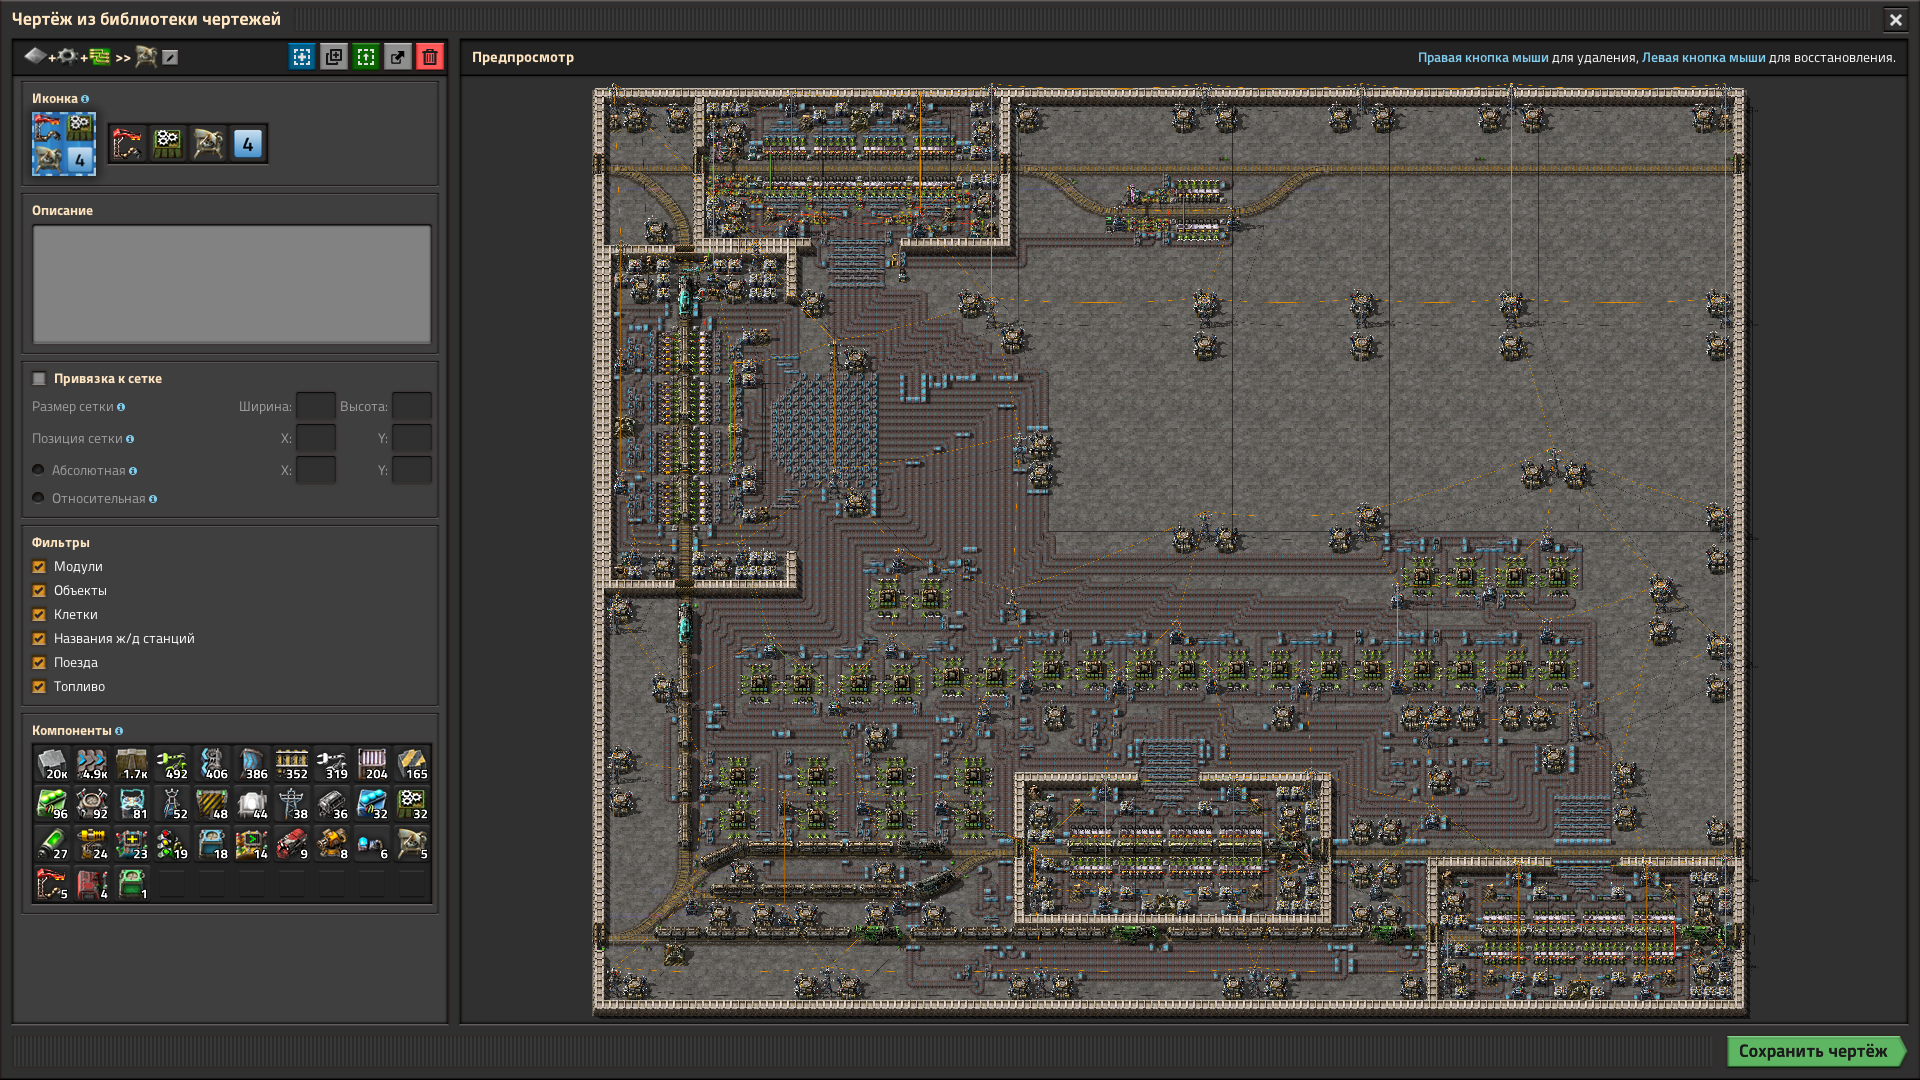Click the grid position X field
Viewport: 1920px width, 1080px height.
pos(316,438)
